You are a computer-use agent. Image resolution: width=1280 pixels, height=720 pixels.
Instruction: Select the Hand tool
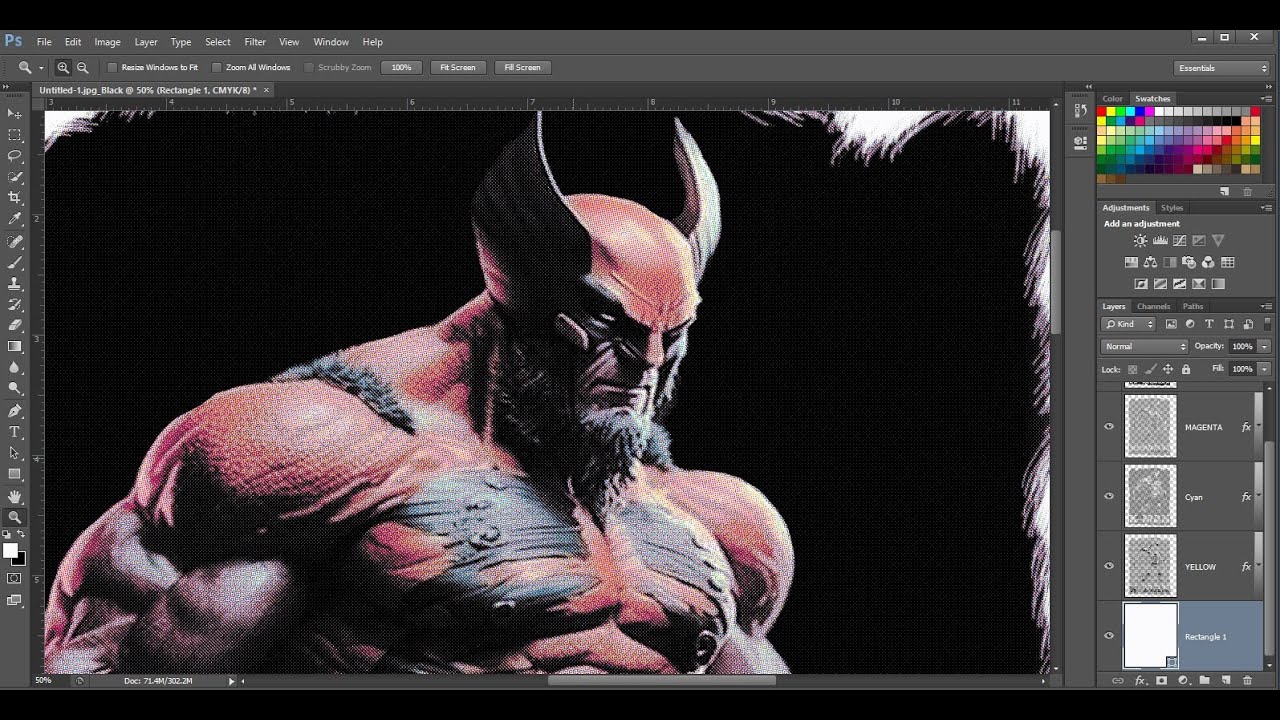(x=15, y=497)
